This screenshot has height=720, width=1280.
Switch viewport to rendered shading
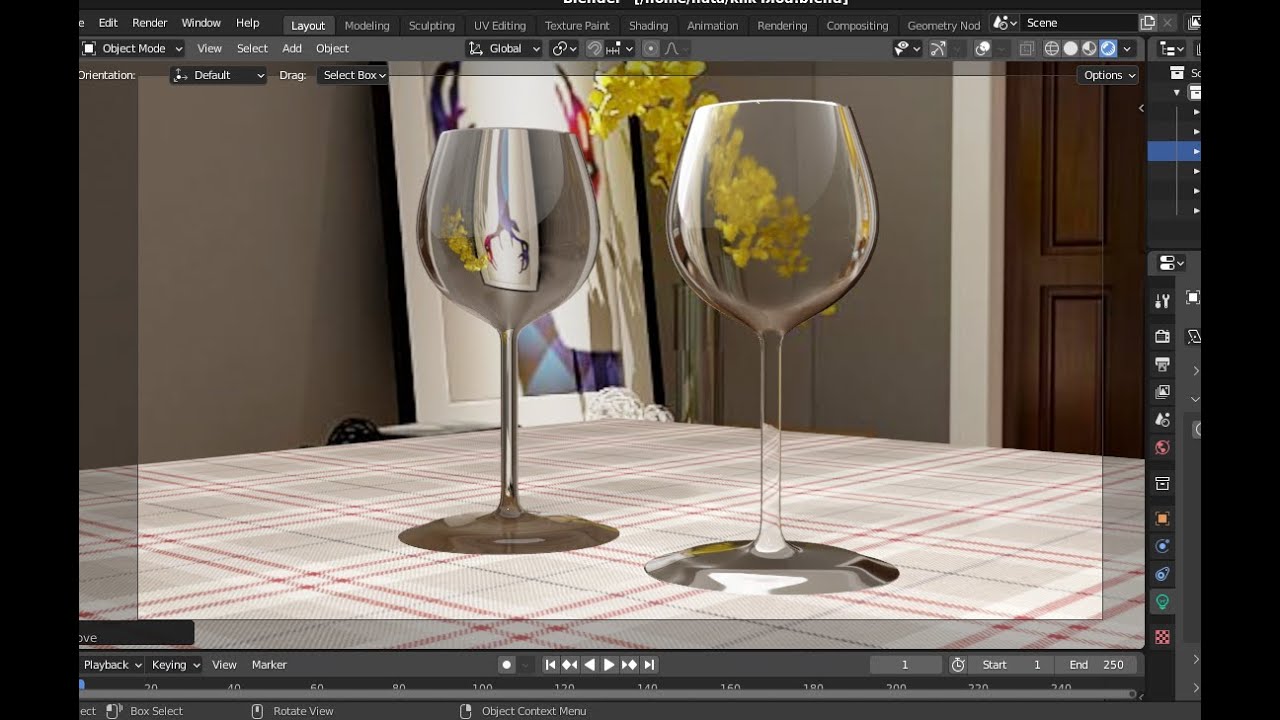click(x=1109, y=48)
